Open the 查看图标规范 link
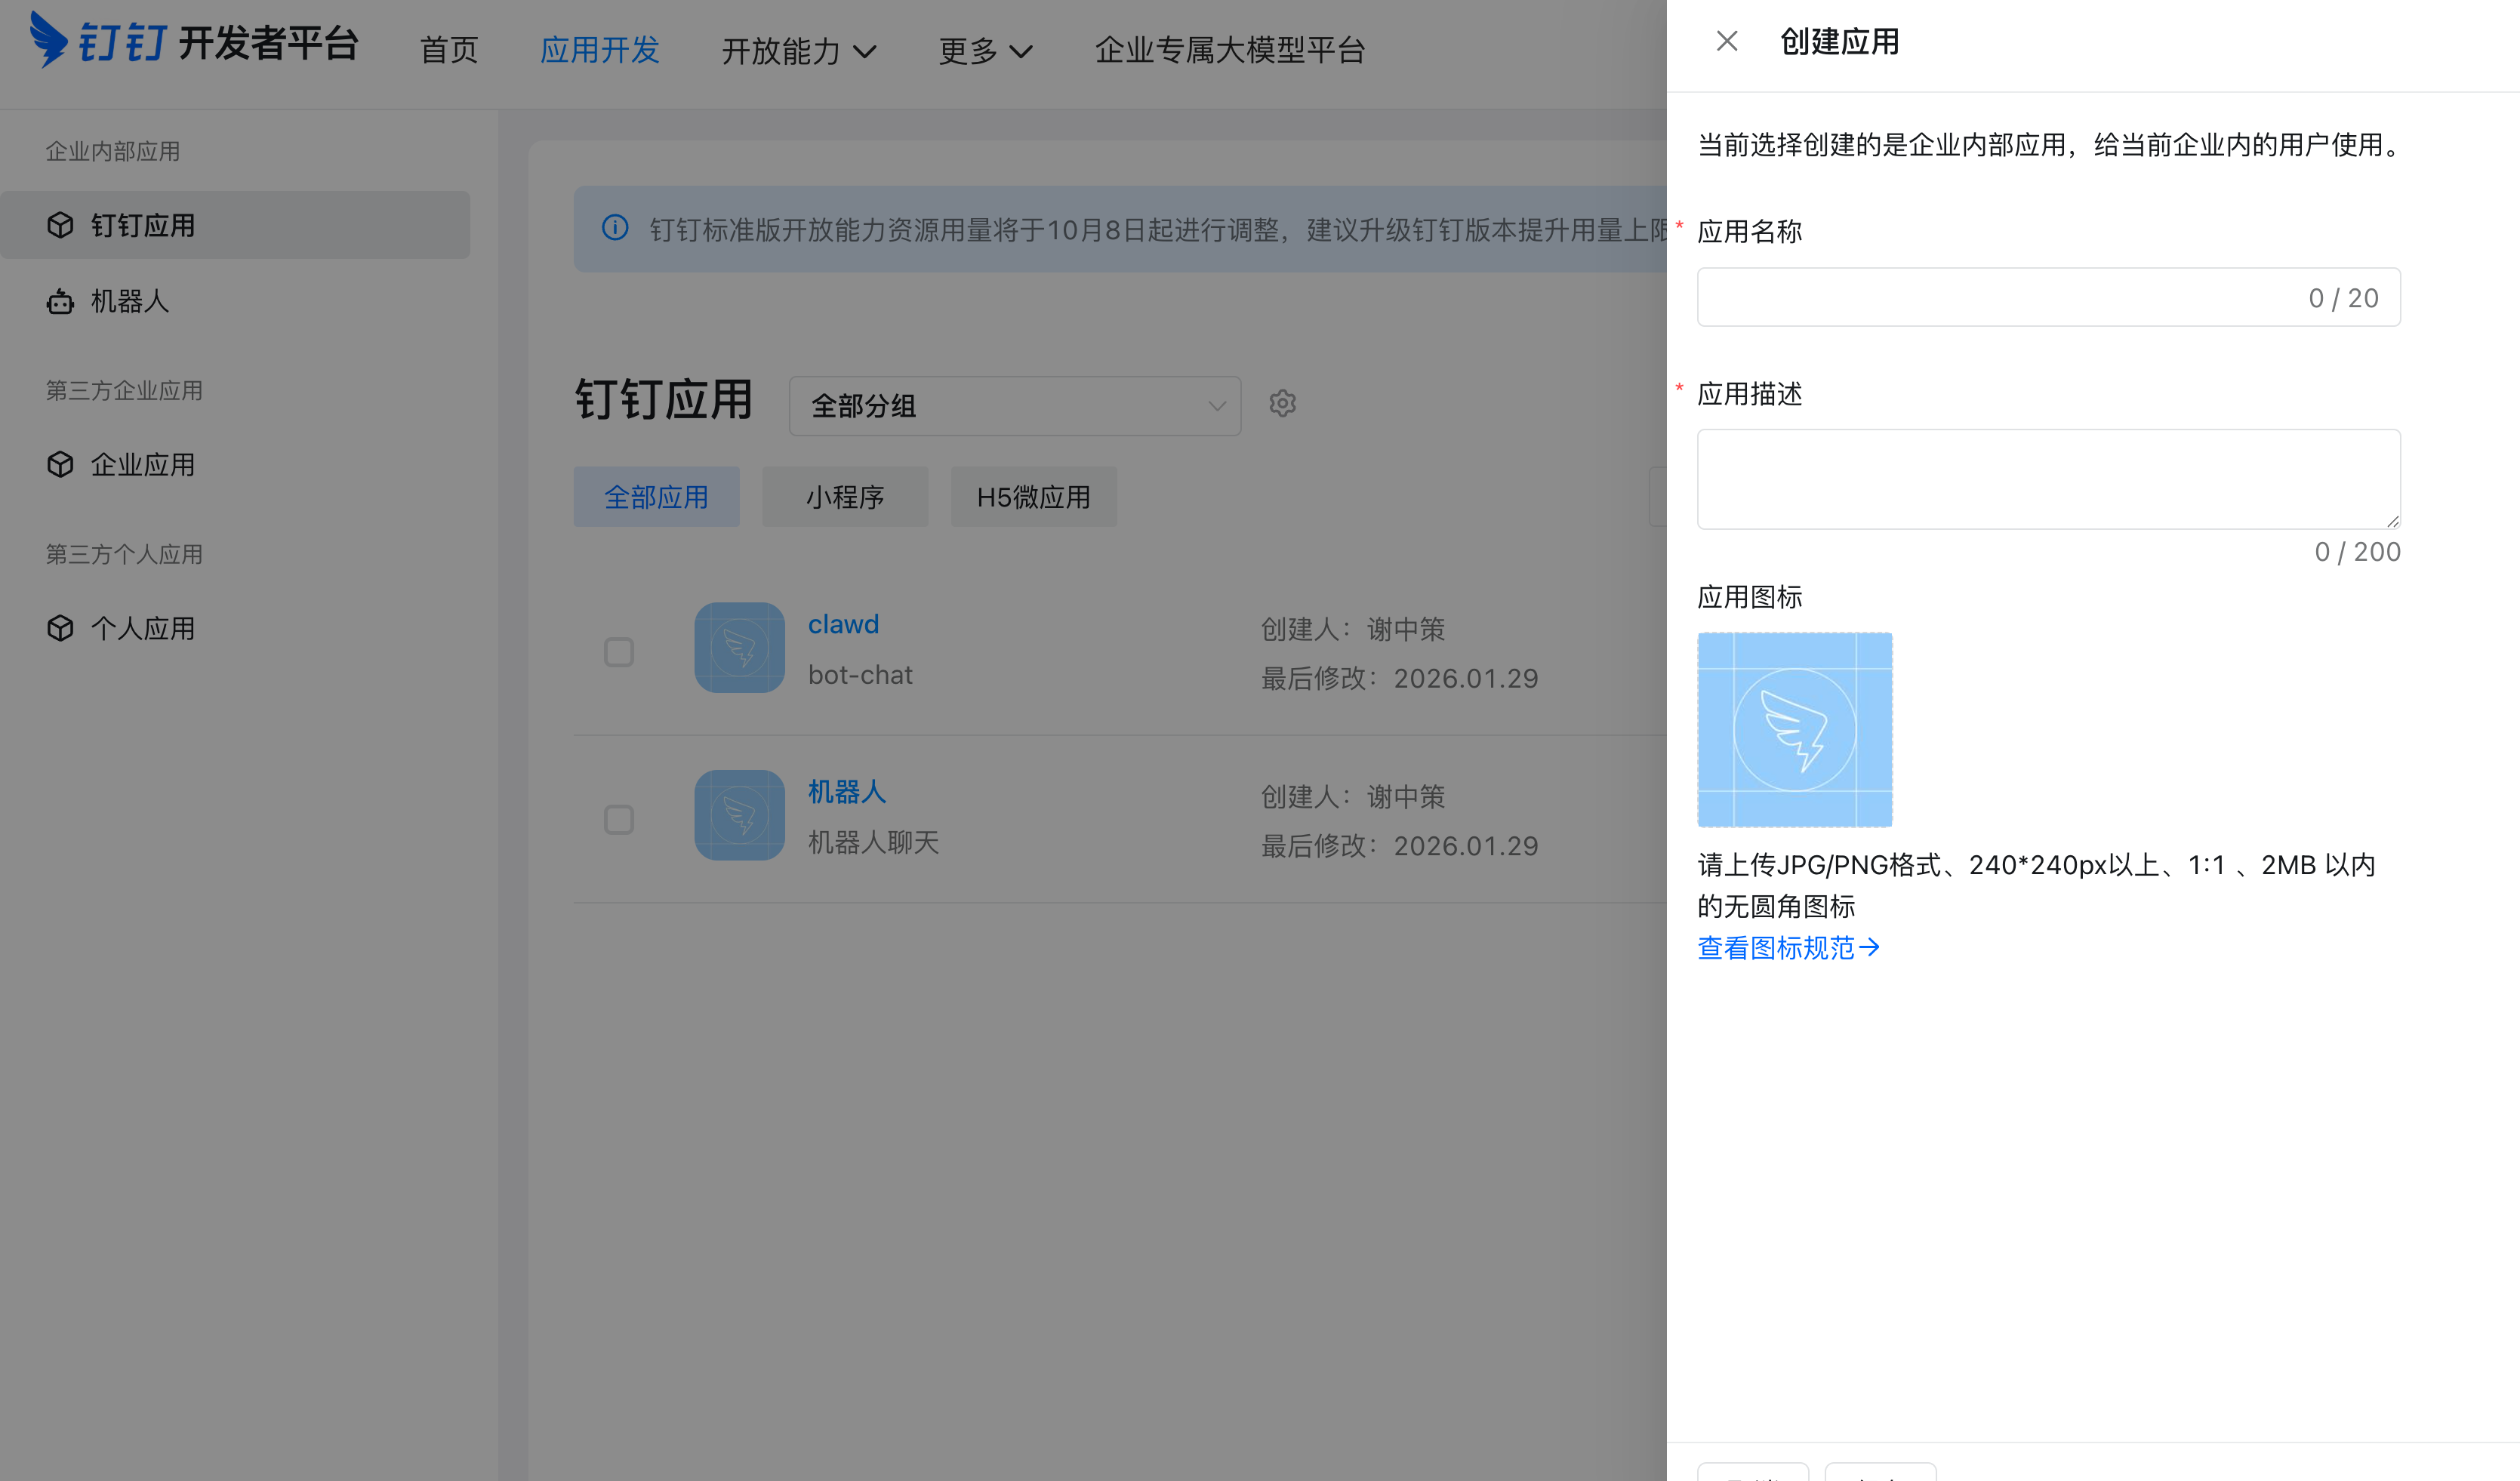The width and height of the screenshot is (2520, 1481). (1789, 947)
